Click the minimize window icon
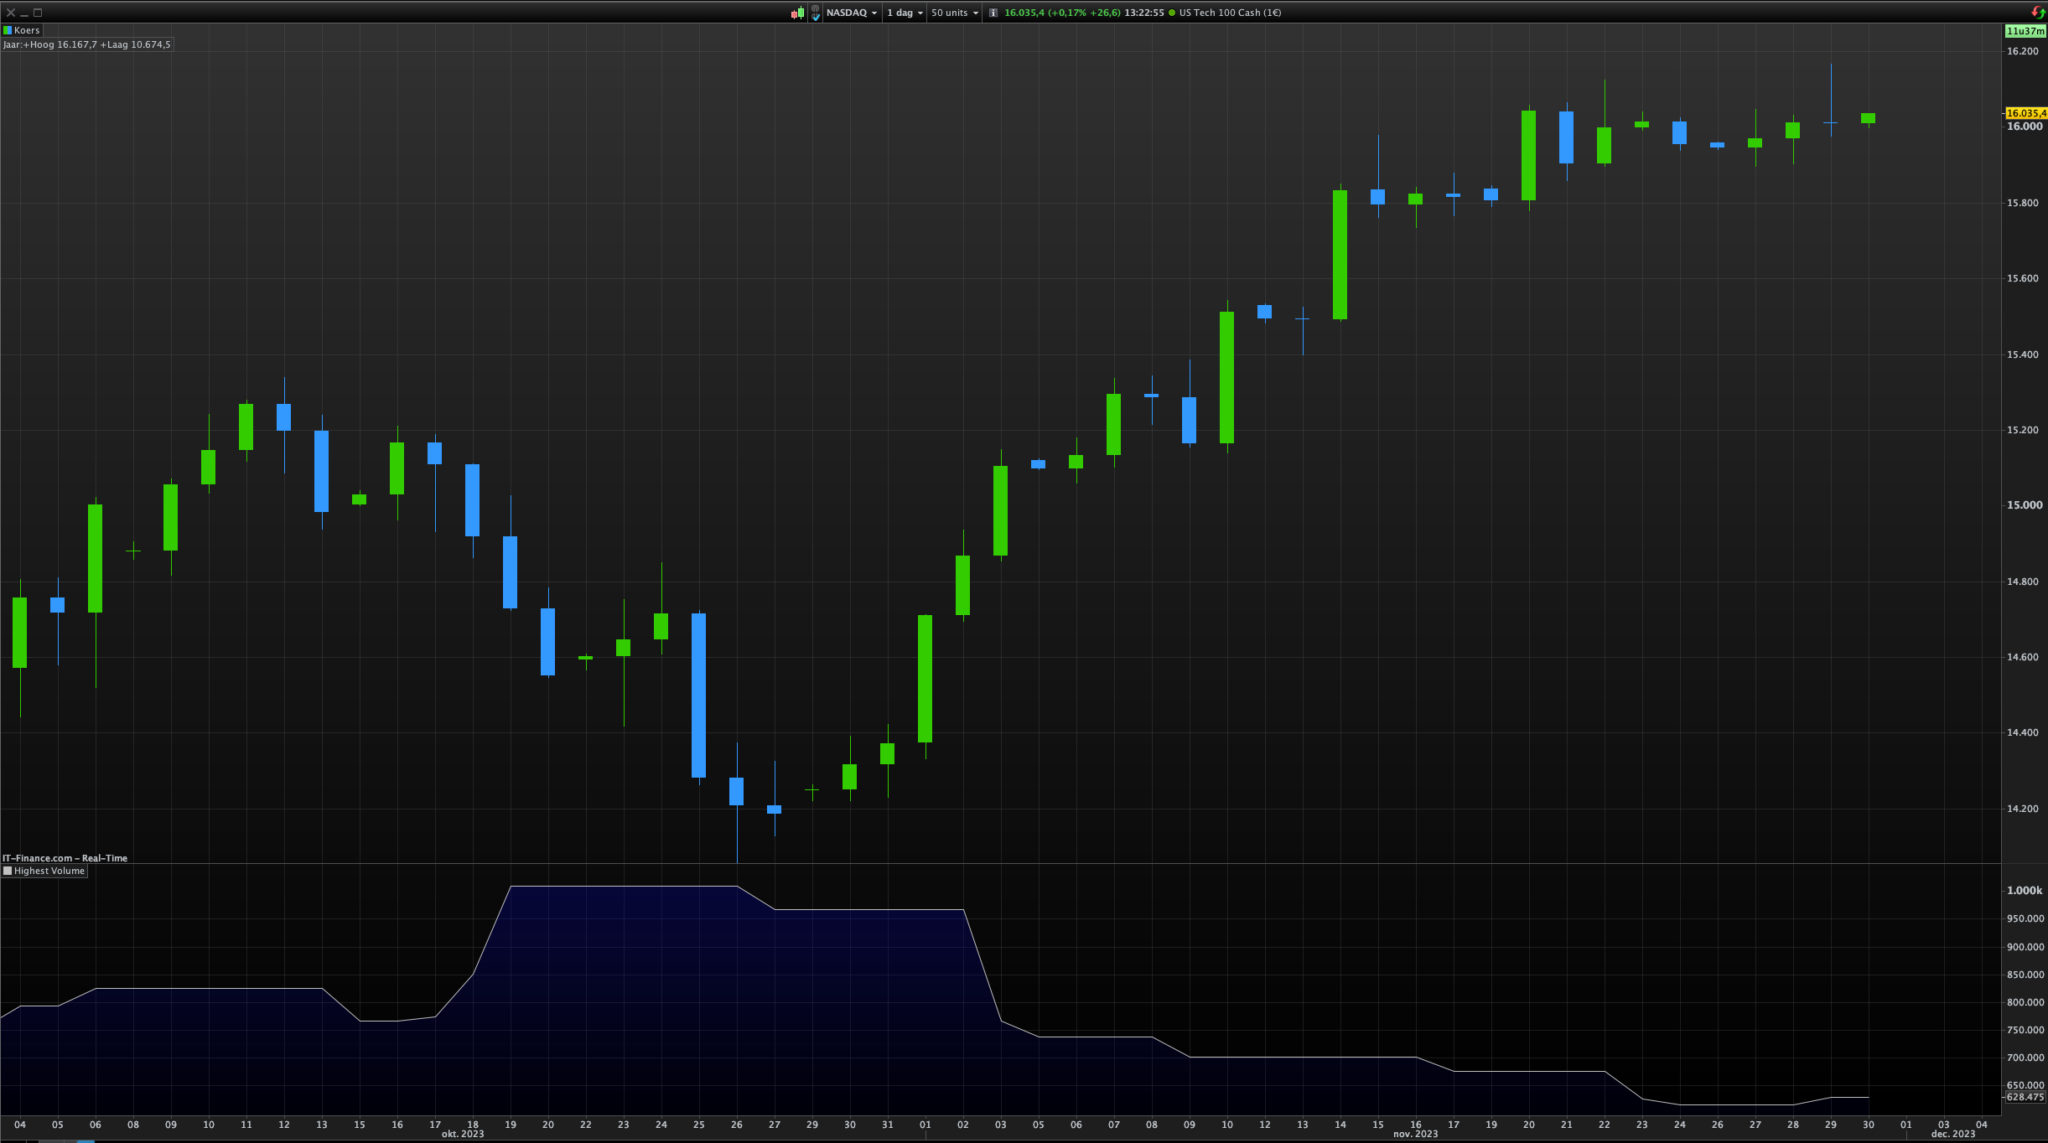 (x=24, y=13)
